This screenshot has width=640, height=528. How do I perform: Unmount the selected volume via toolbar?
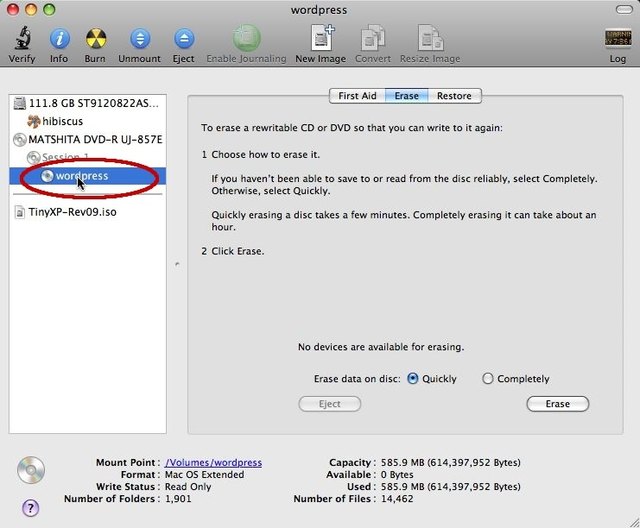pos(140,39)
